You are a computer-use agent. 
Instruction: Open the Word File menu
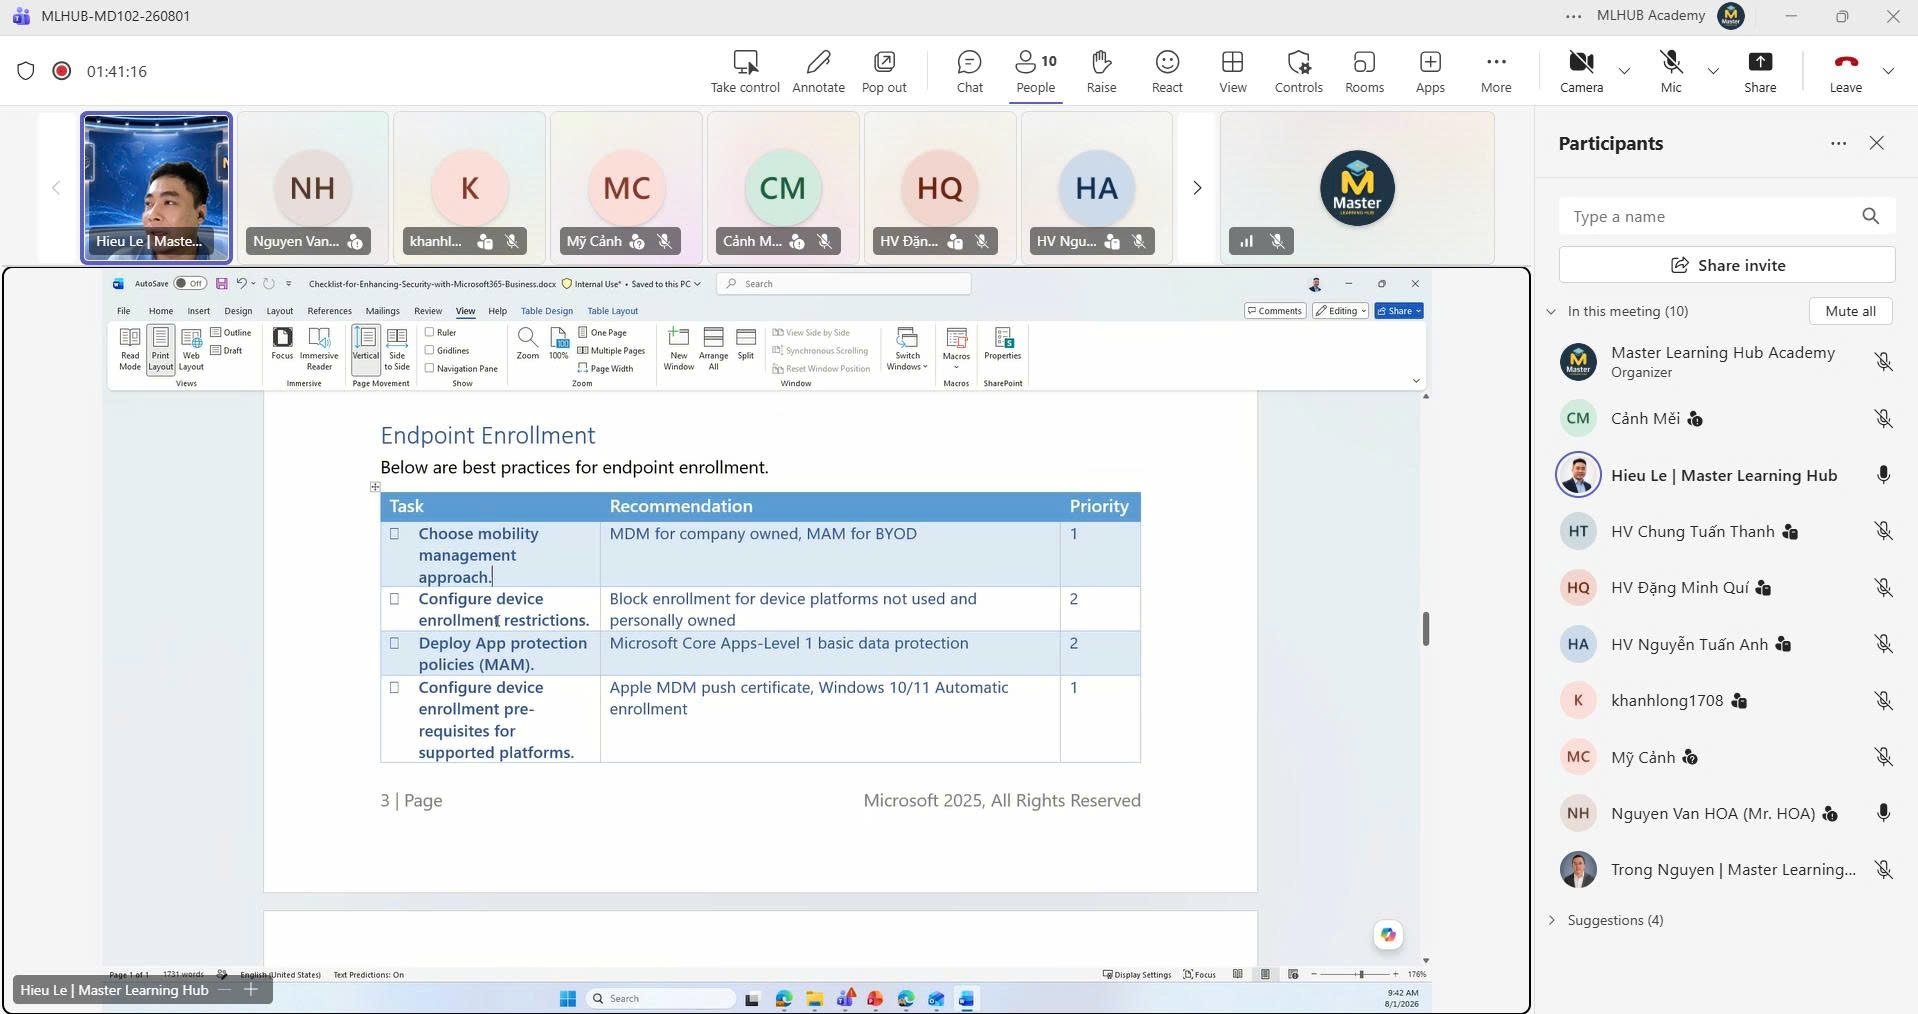(123, 311)
